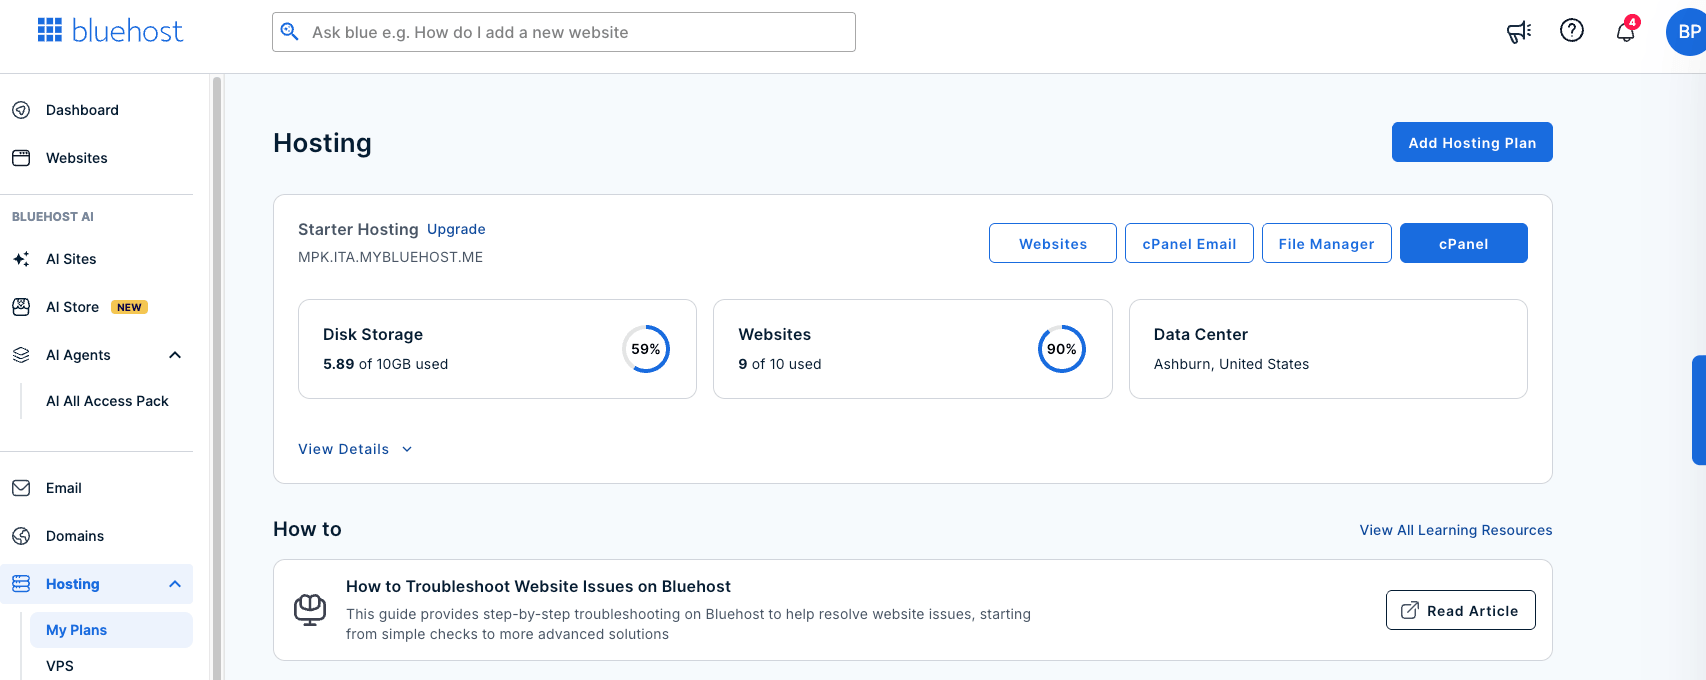Click the Disk Storage card title
Viewport: 1706px width, 680px height.
click(373, 334)
